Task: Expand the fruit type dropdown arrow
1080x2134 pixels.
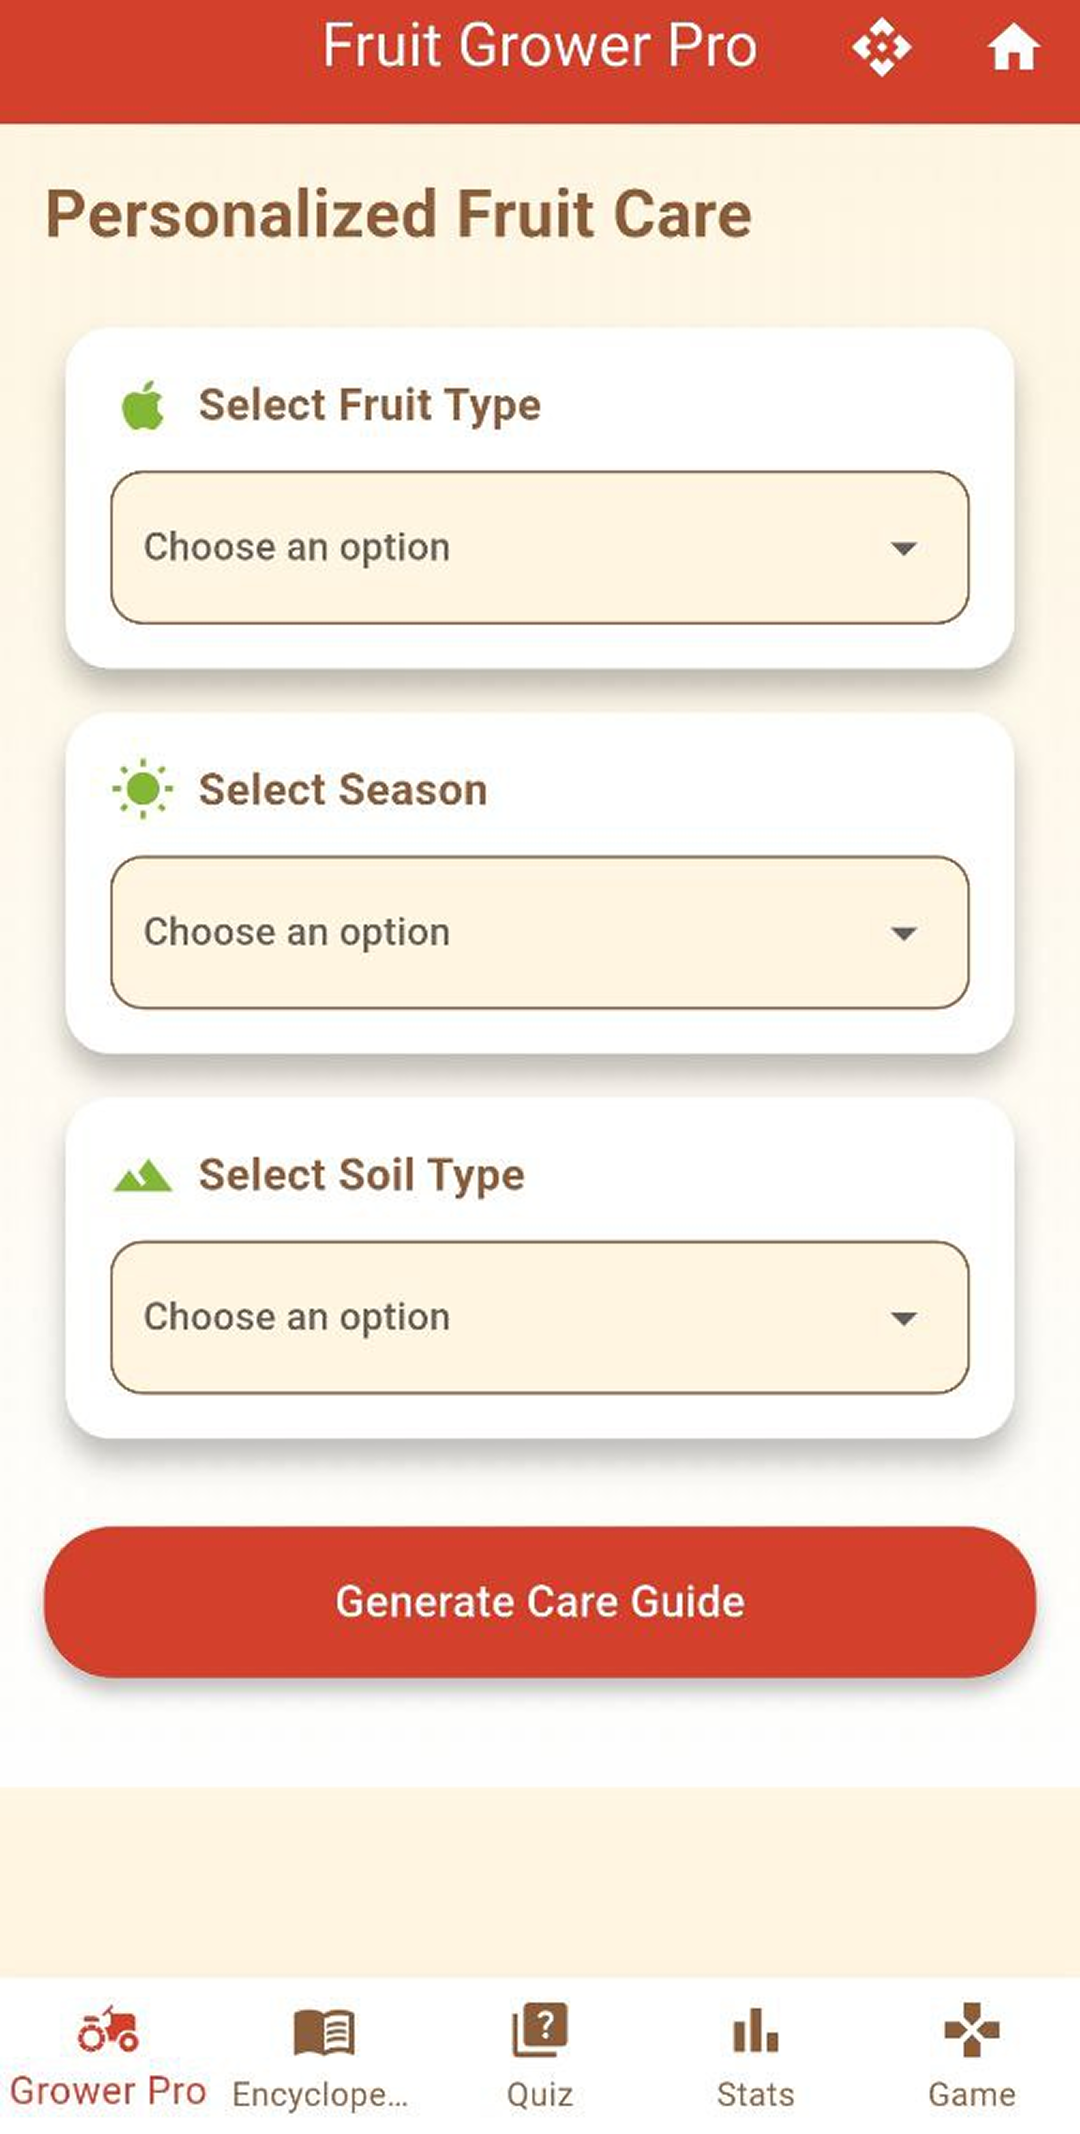Action: coord(904,548)
